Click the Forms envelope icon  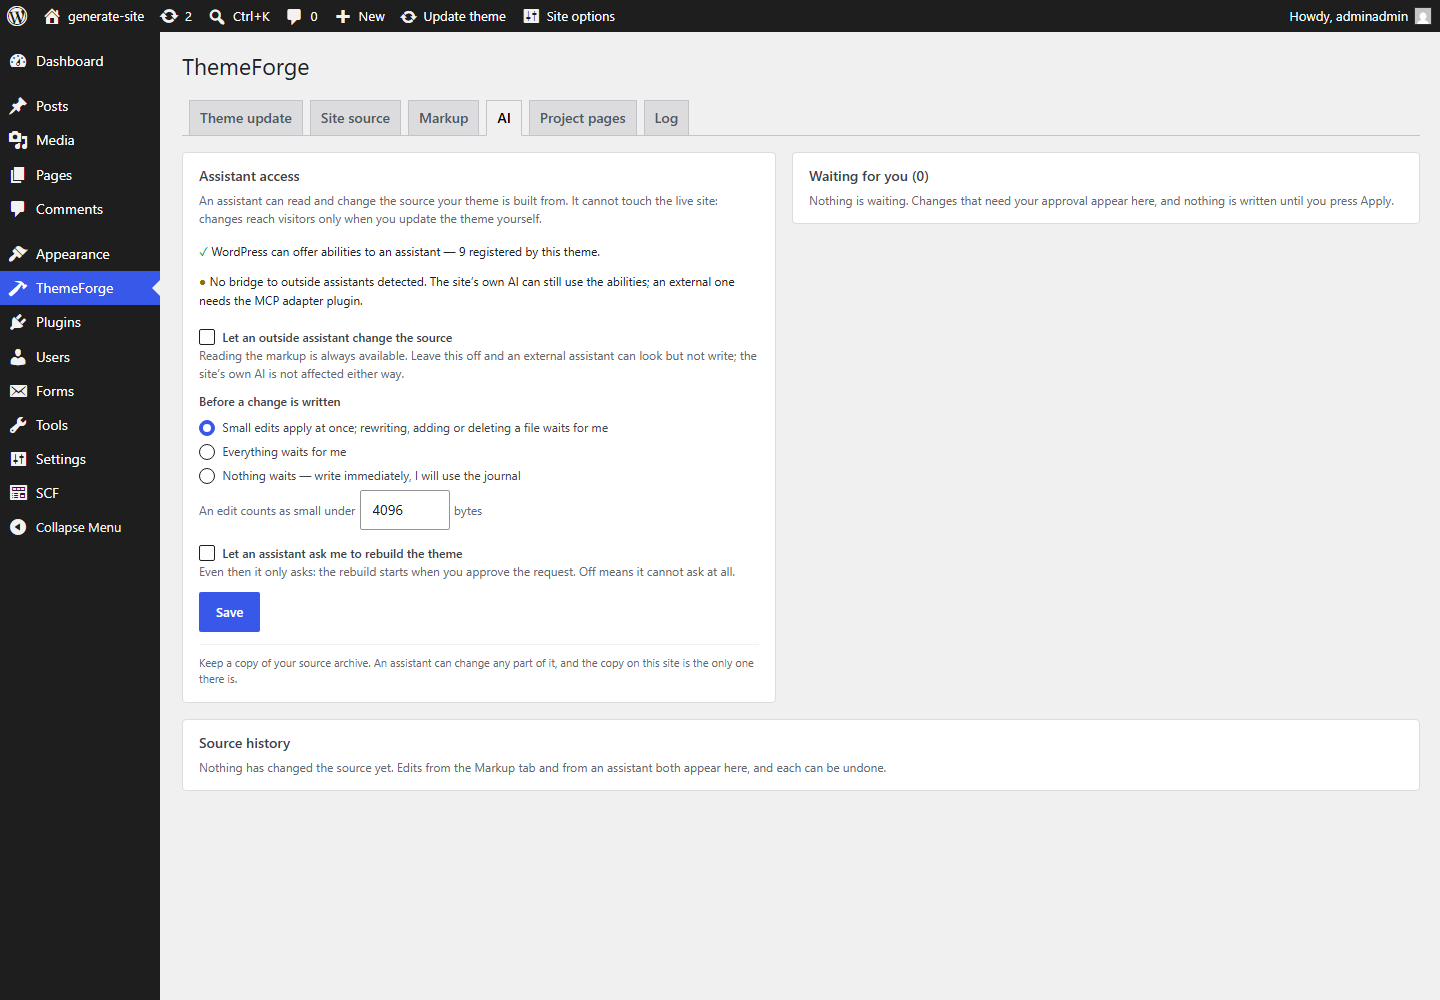coord(18,391)
